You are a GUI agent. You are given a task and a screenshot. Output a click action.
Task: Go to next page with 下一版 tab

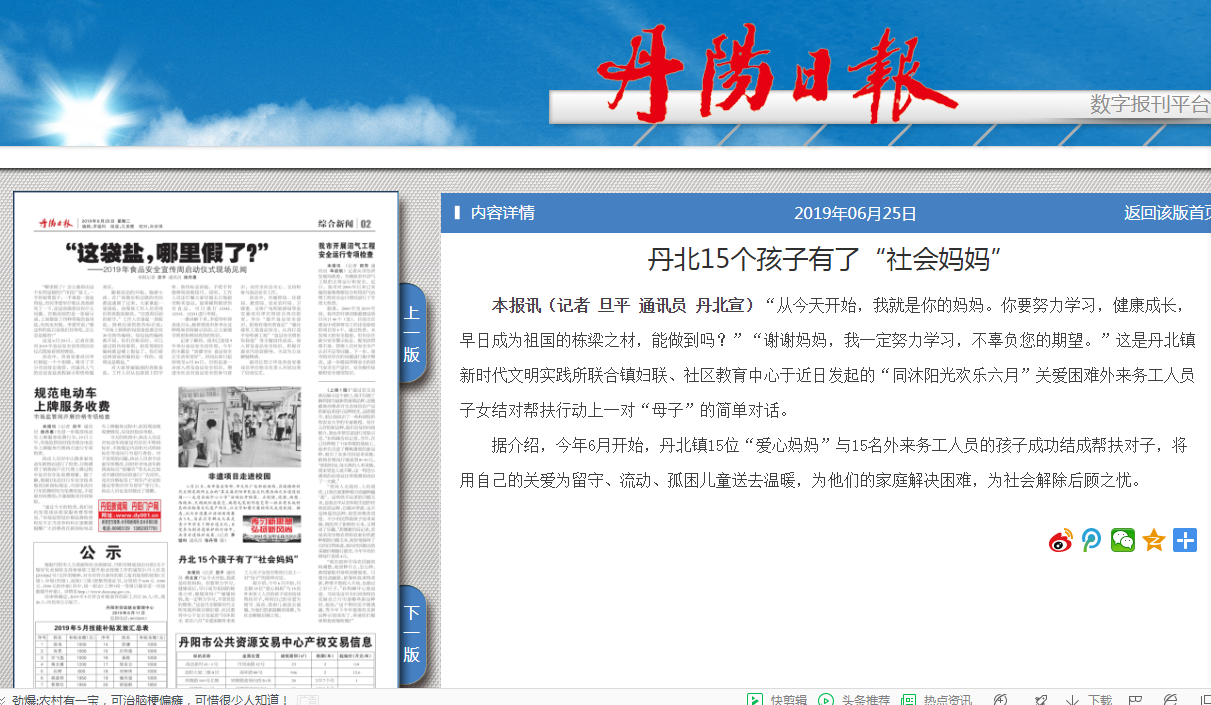click(x=412, y=633)
